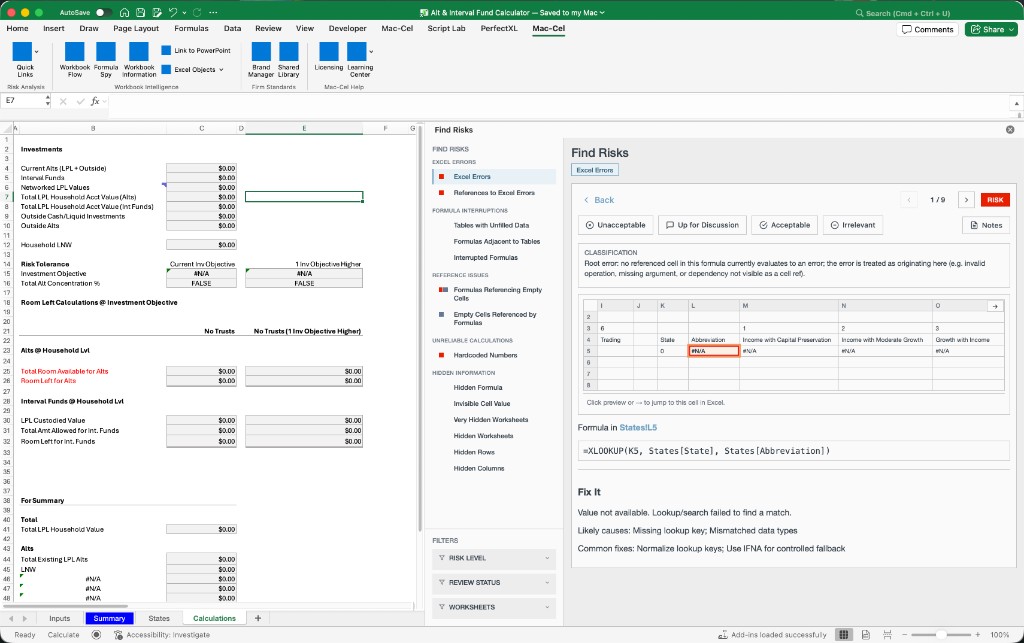Click the zoom out minus icon
The height and width of the screenshot is (643, 1024).
point(904,635)
